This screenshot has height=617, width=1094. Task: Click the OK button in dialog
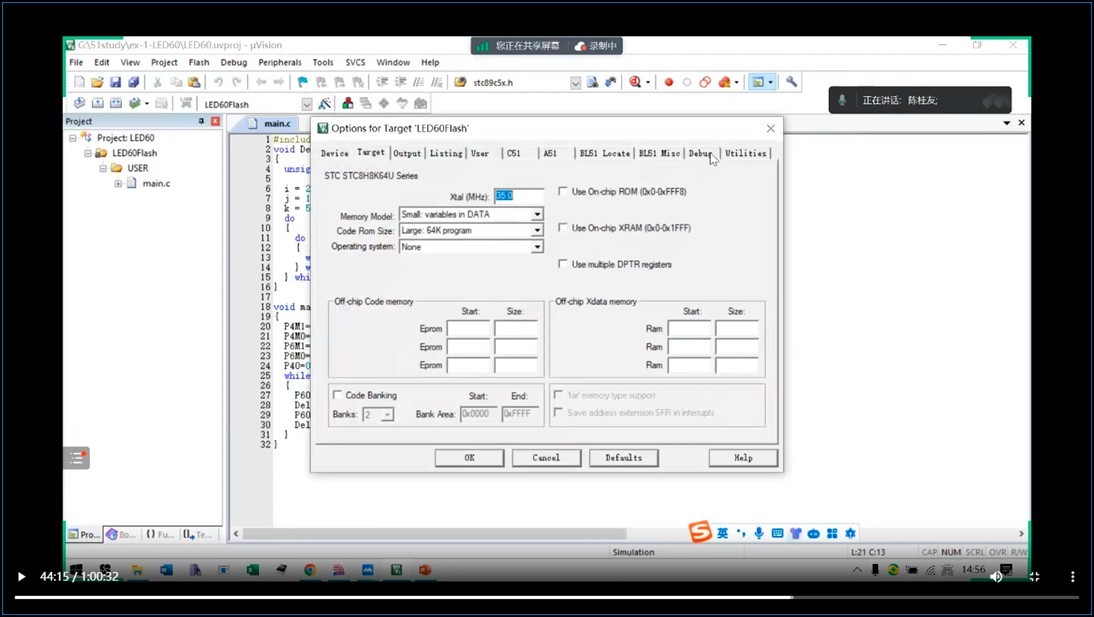(469, 458)
